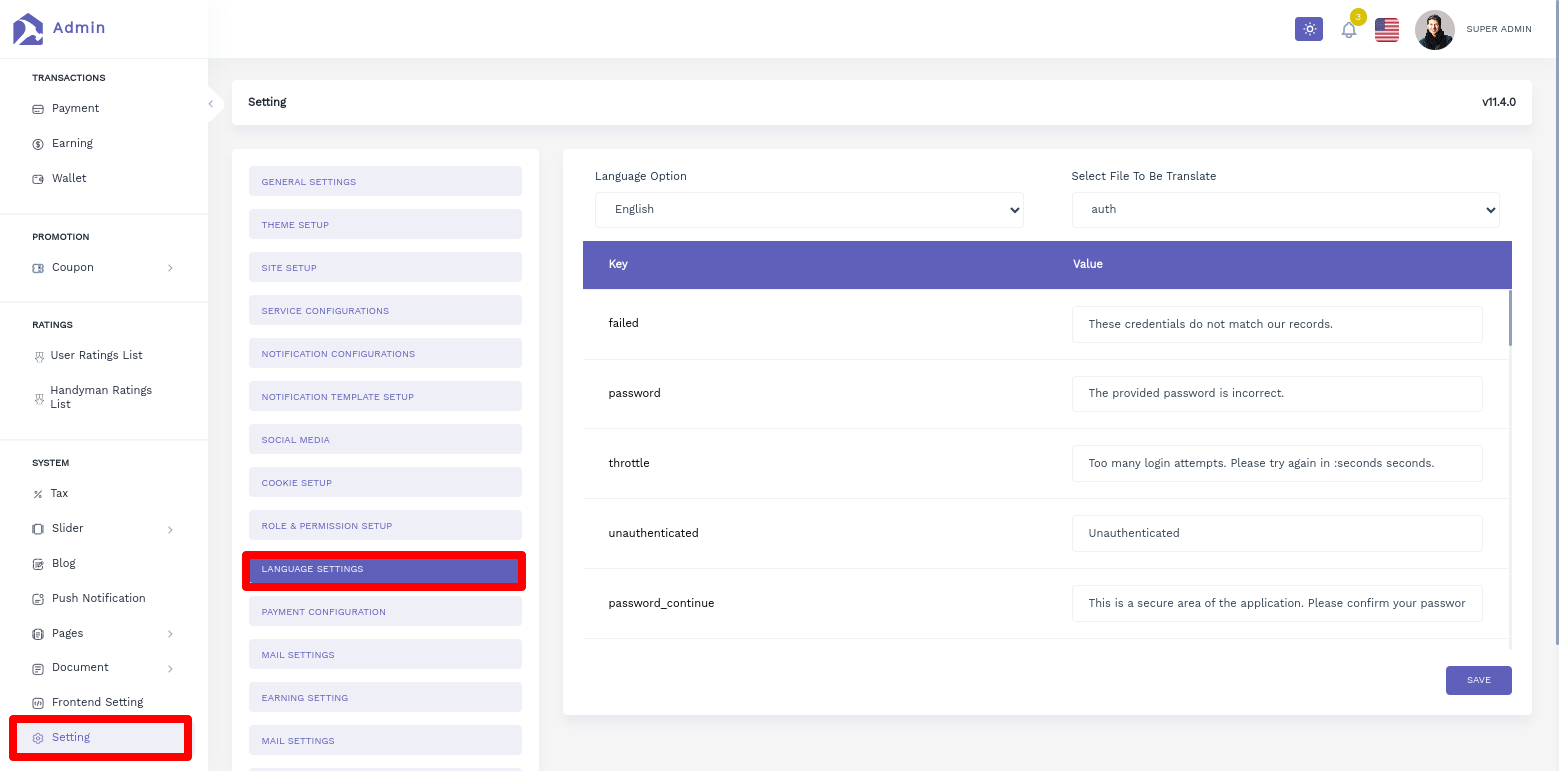Image resolution: width=1559 pixels, height=771 pixels.
Task: Click the Value column header
Action: 1087,264
